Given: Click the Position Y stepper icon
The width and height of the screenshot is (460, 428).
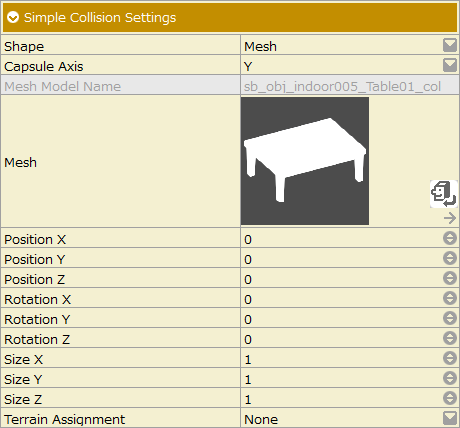Looking at the screenshot, I should (x=450, y=258).
